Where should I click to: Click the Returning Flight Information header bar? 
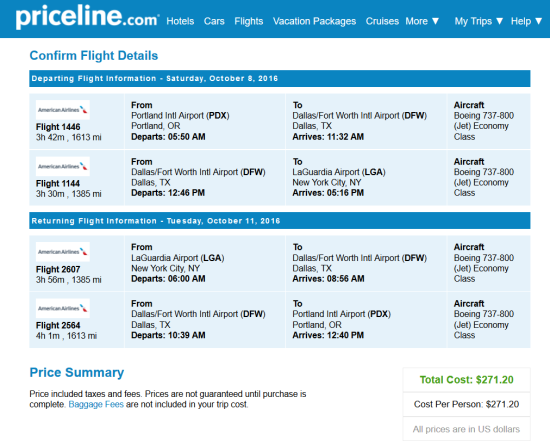[x=280, y=221]
